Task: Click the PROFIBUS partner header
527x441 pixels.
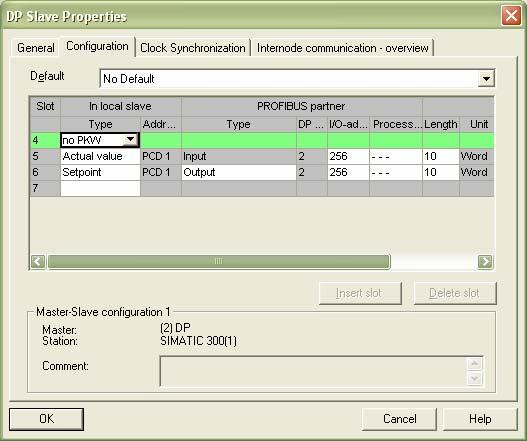Action: 302,107
